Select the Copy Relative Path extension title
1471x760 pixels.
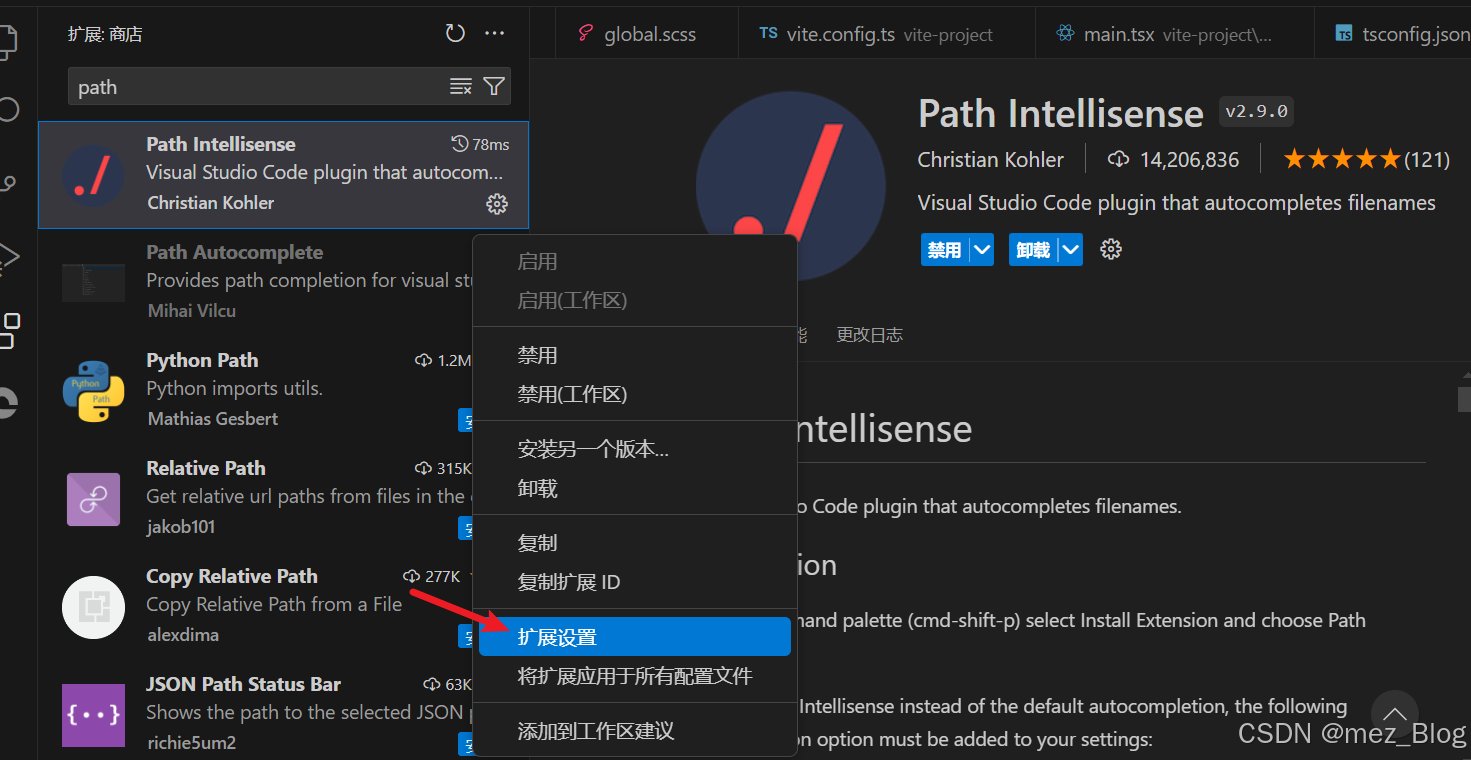coord(232,576)
